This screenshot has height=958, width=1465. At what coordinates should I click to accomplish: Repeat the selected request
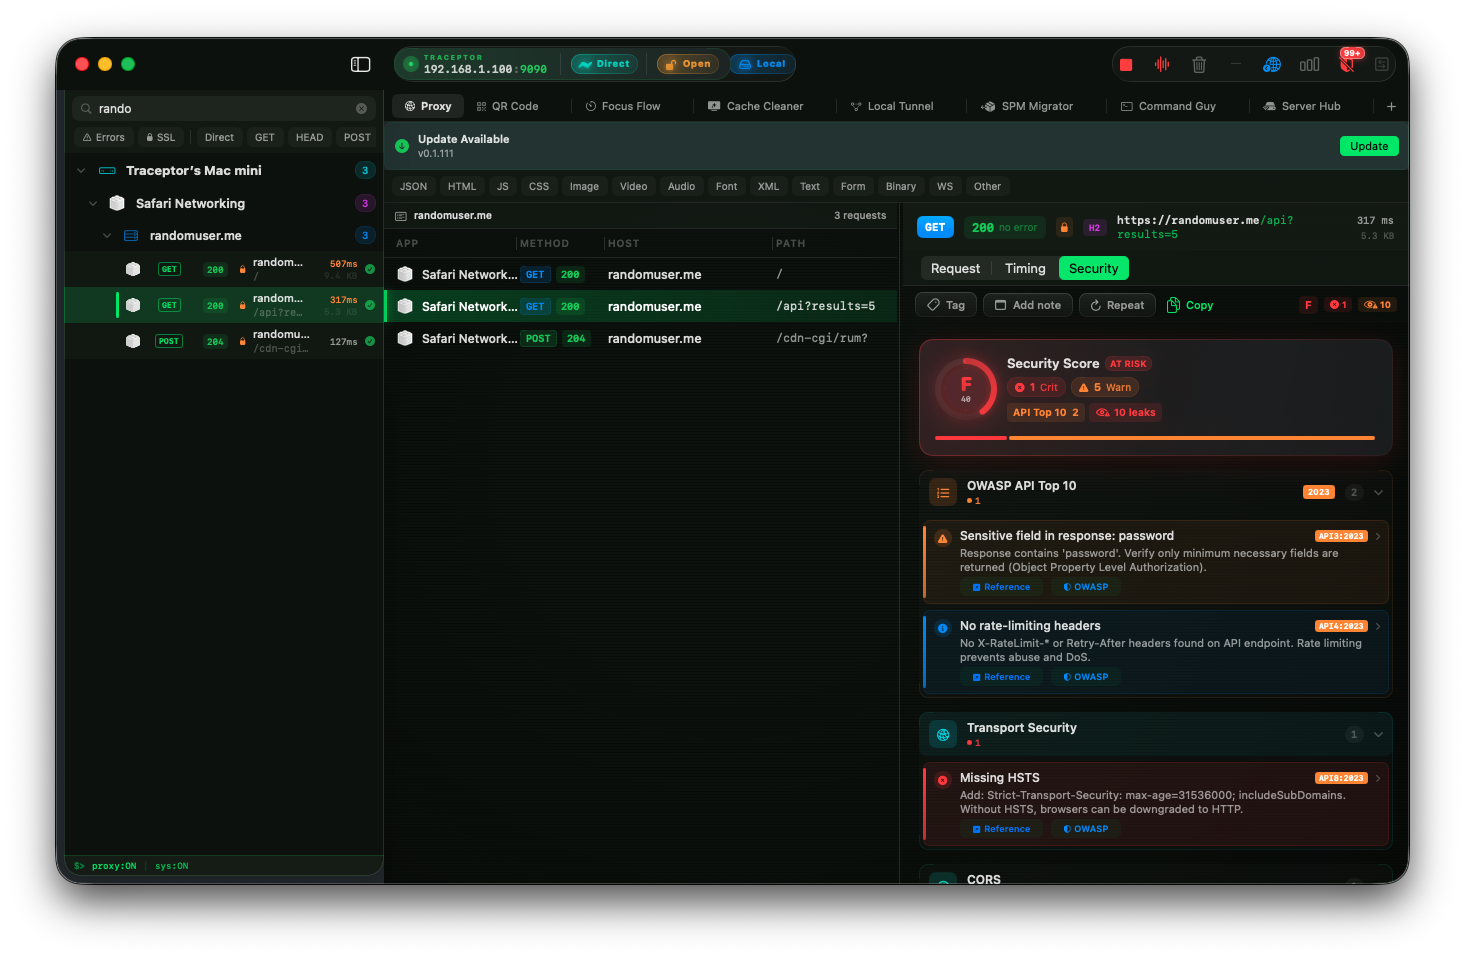(x=1117, y=305)
